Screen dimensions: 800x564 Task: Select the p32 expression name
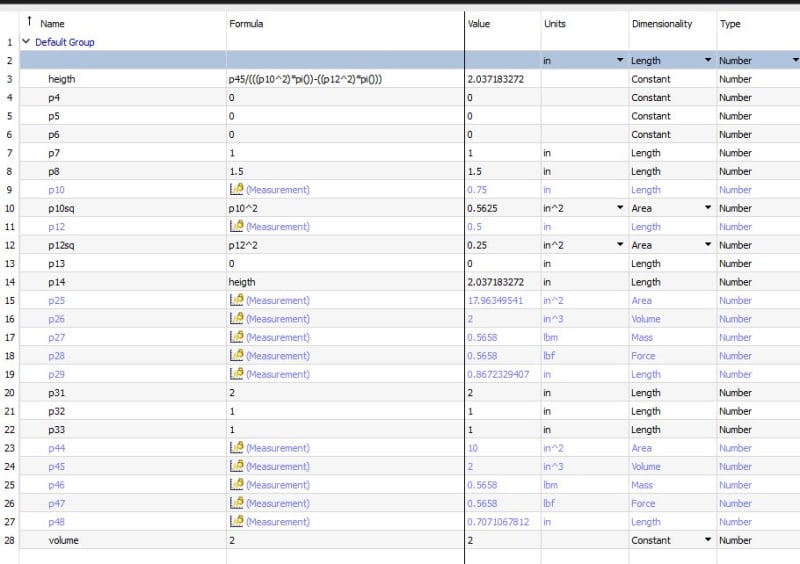click(x=56, y=411)
